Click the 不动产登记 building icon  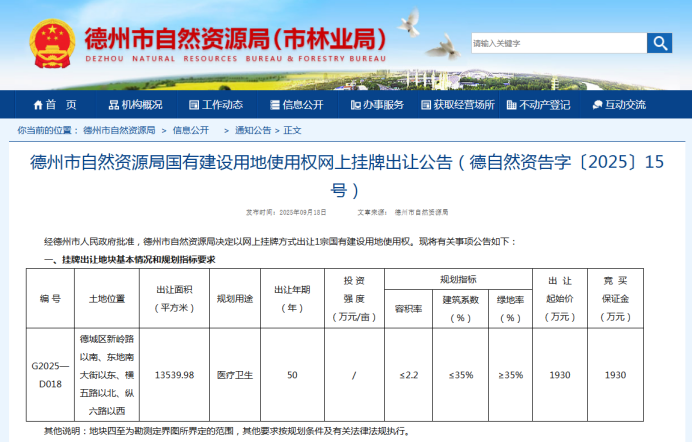pos(512,105)
